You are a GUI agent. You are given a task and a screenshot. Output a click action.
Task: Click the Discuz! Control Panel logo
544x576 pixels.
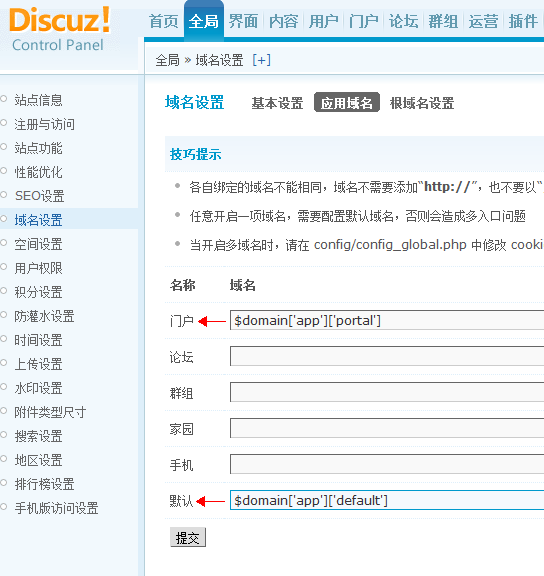click(60, 30)
